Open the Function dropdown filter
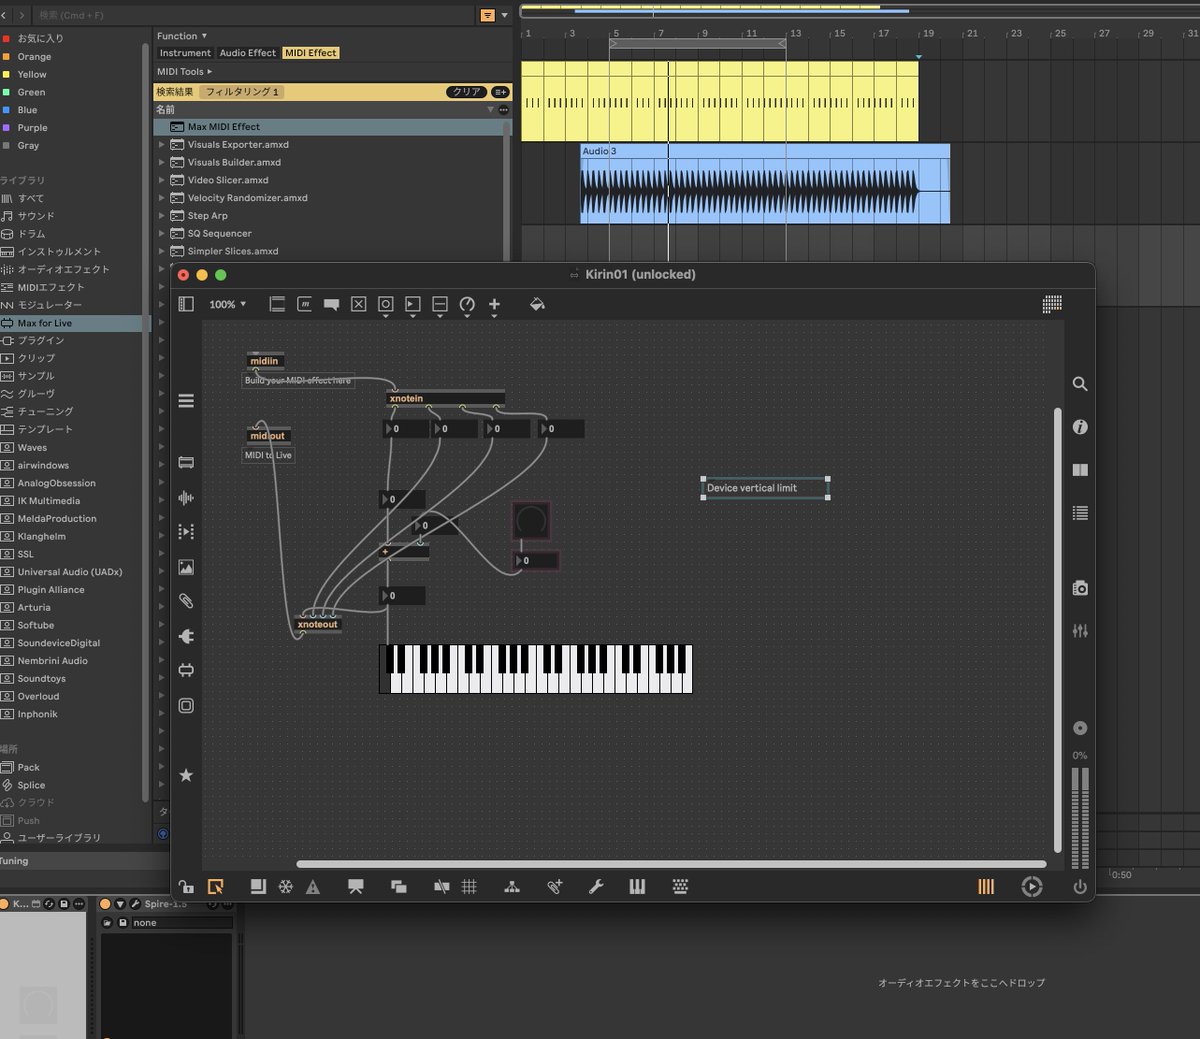This screenshot has width=1200, height=1039. pos(182,36)
